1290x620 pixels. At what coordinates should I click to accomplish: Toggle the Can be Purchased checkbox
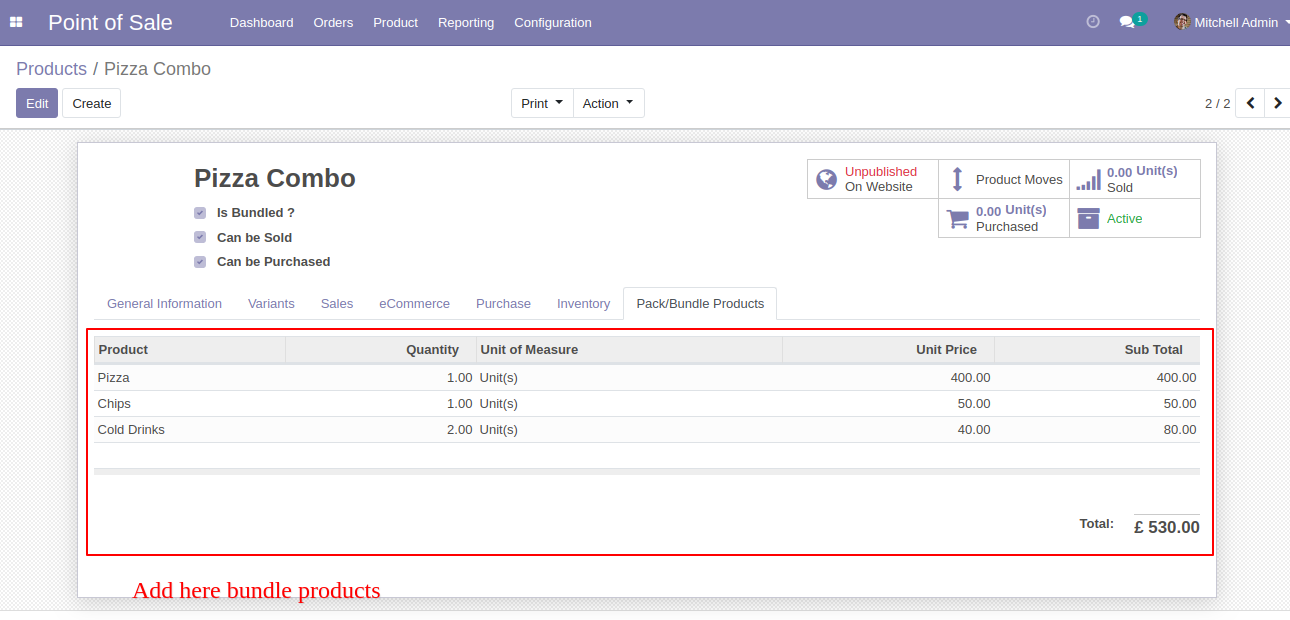coord(200,262)
